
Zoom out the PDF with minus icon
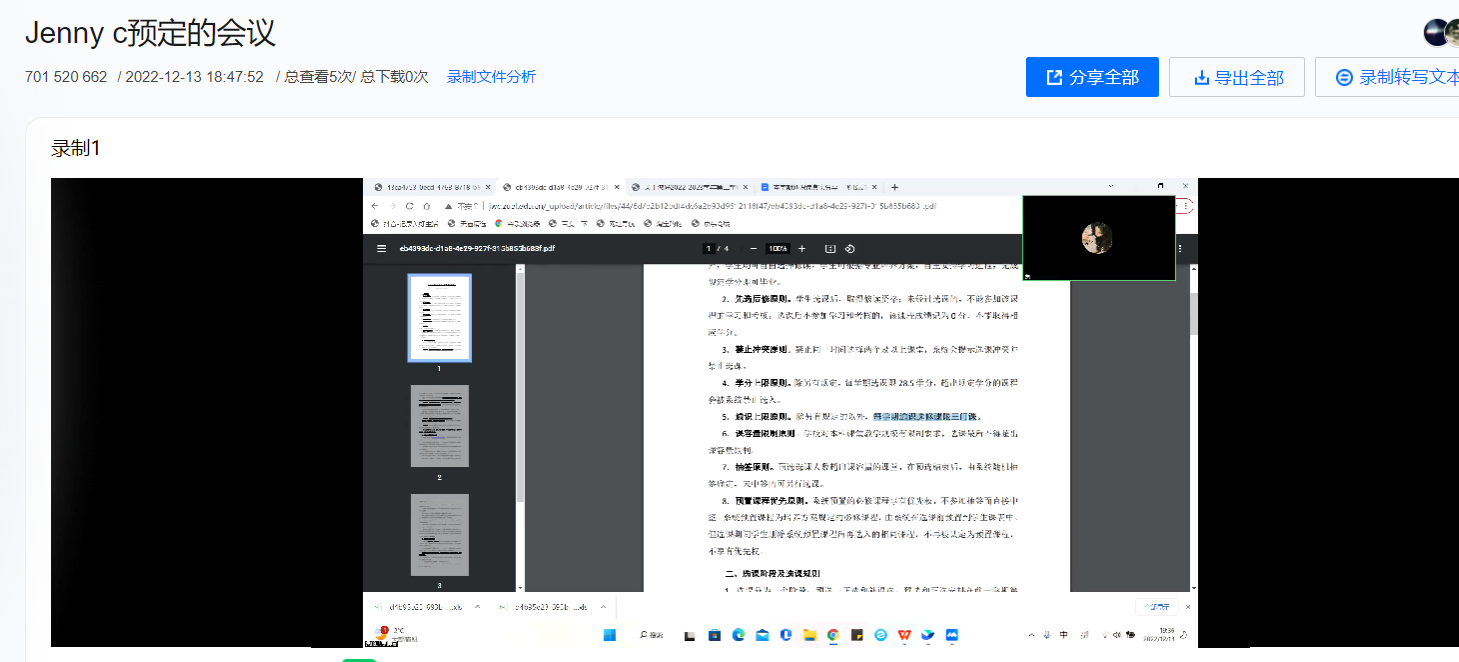coord(753,248)
